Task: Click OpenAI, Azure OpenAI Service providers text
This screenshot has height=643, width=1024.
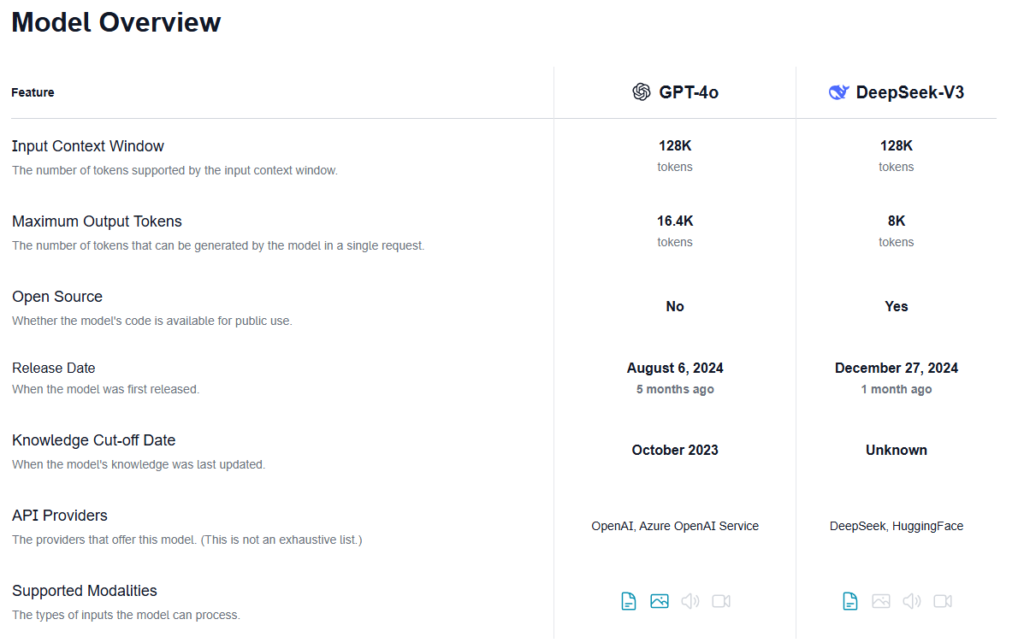Action: 675,526
